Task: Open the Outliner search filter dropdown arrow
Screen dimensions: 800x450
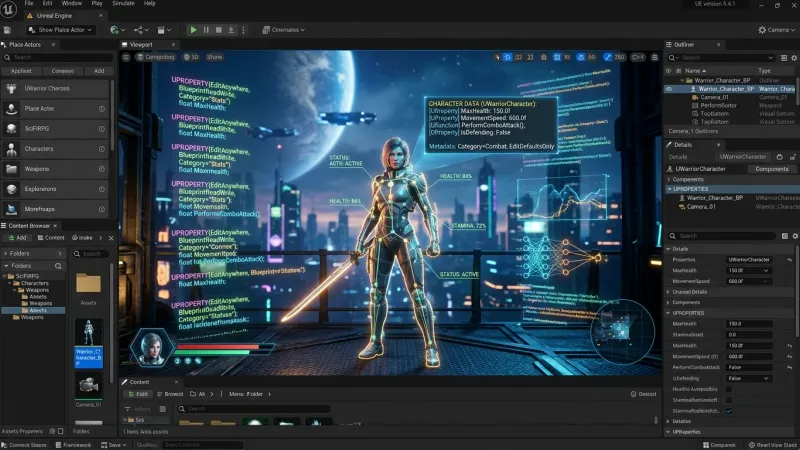Action: 770,58
